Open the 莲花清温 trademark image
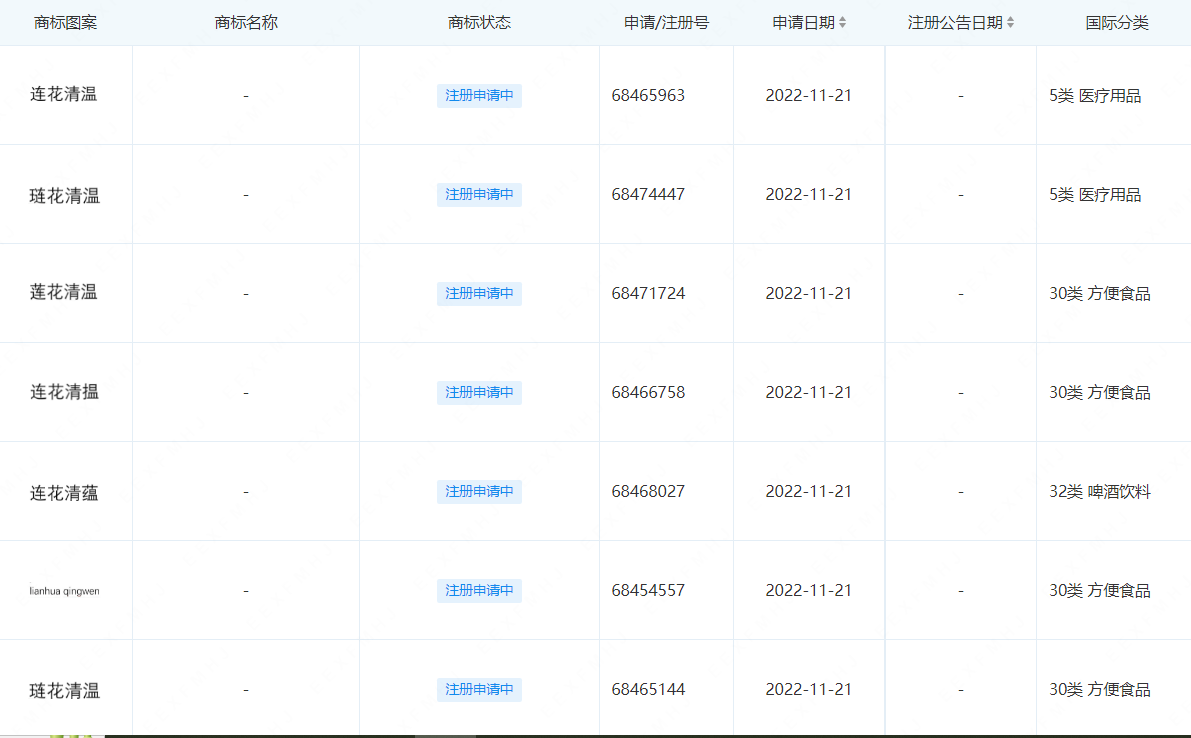The image size is (1191, 738). pyautogui.click(x=64, y=292)
